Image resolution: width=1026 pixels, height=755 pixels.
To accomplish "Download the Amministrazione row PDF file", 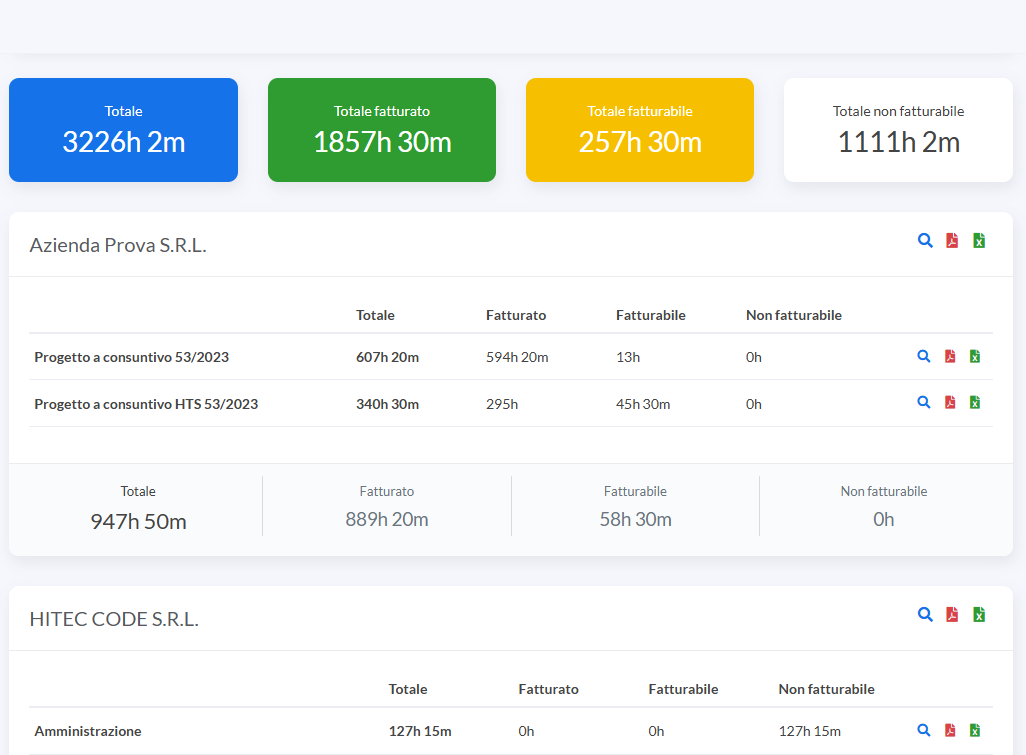I will point(950,730).
